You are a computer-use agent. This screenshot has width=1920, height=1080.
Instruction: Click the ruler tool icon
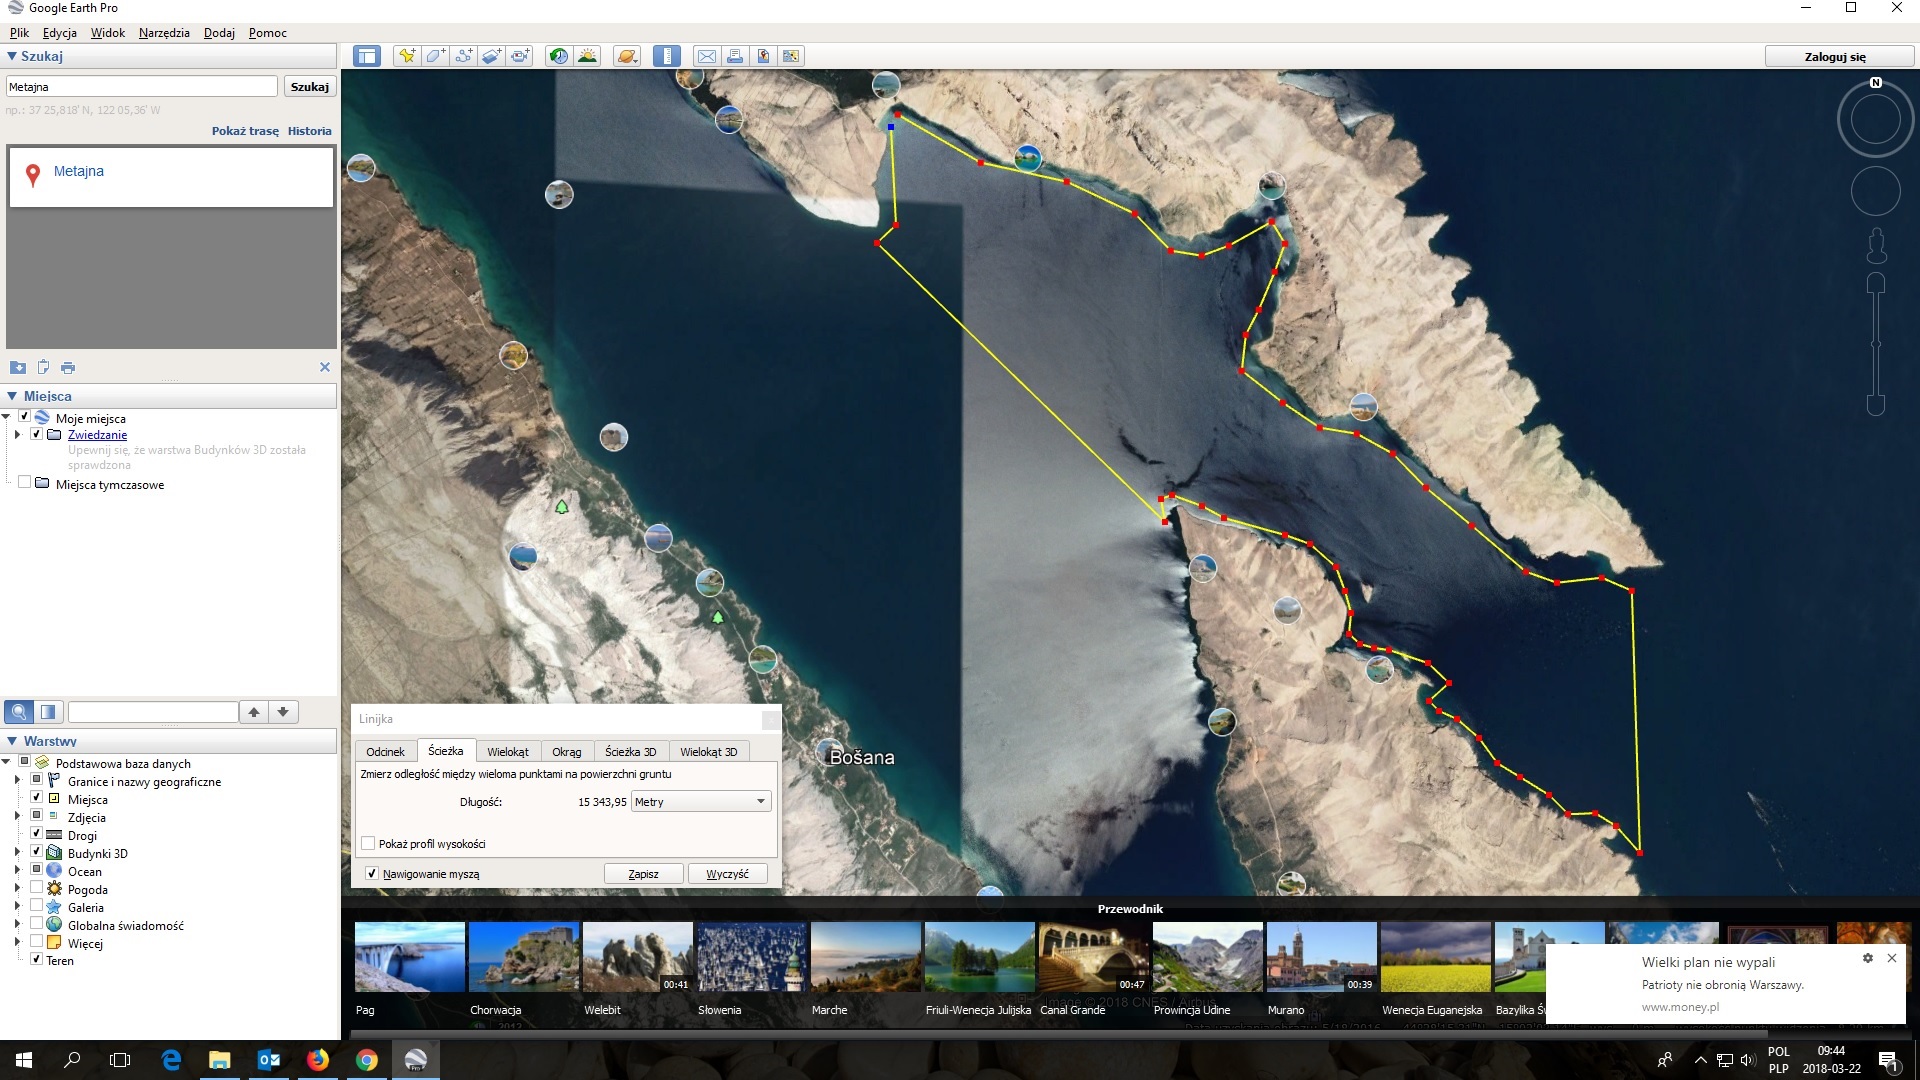point(666,56)
